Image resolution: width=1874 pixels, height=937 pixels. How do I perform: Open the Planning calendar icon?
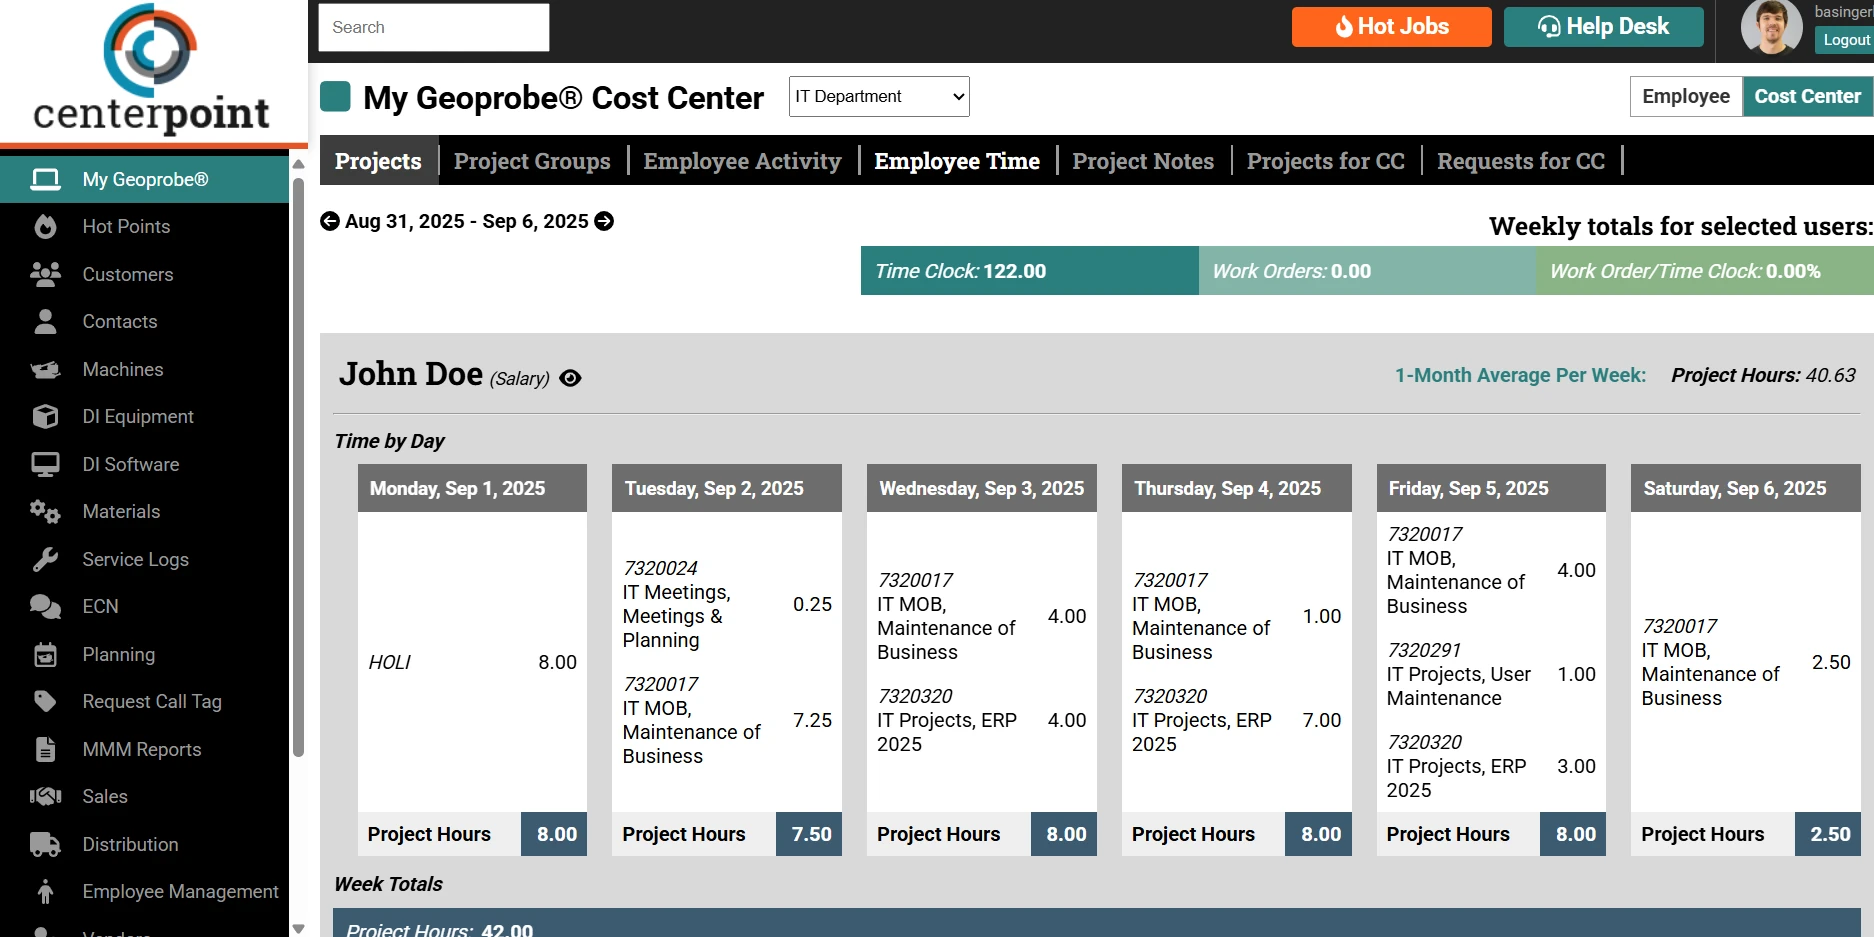click(x=45, y=654)
